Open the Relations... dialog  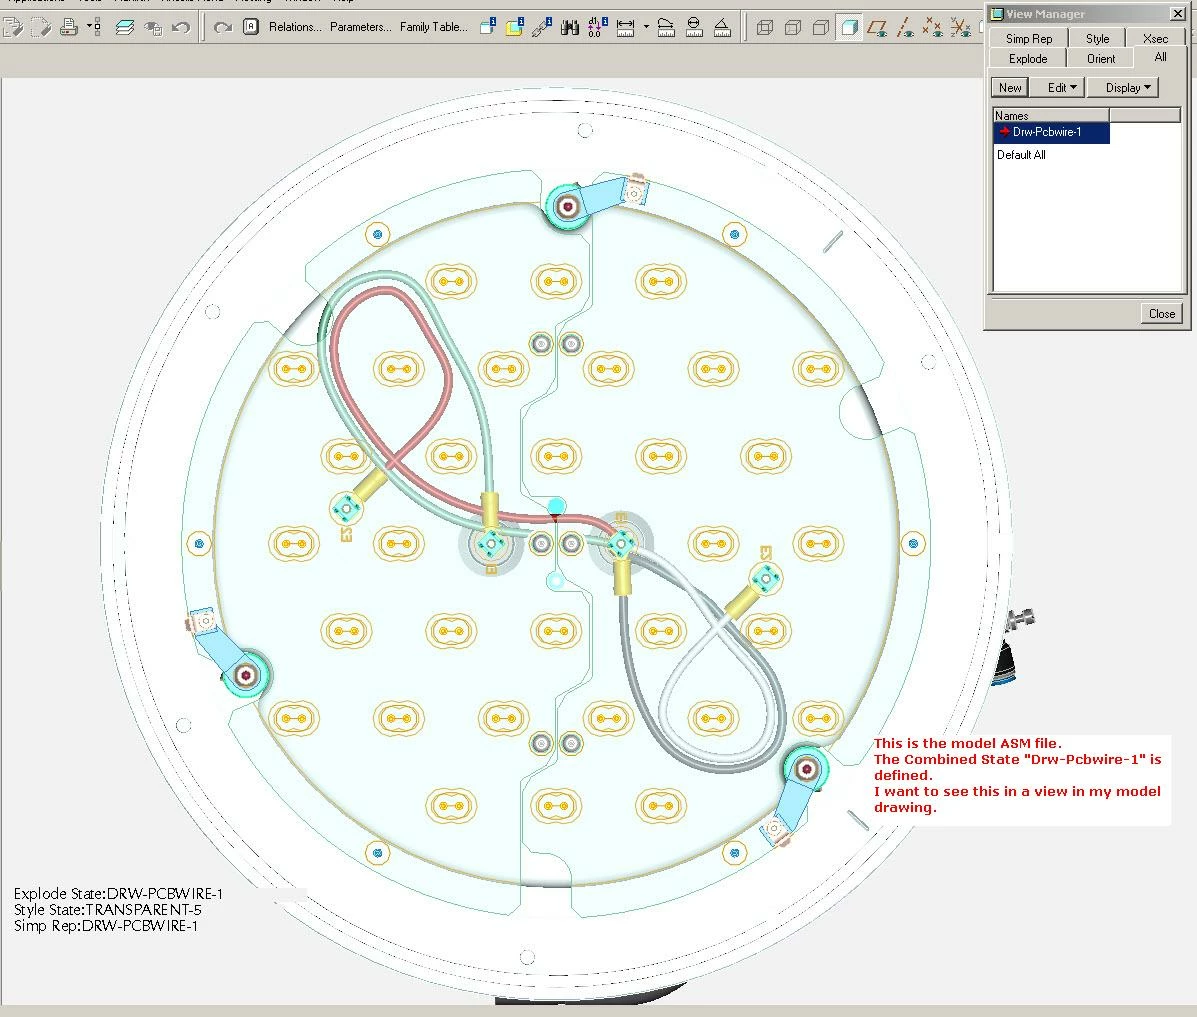(295, 27)
